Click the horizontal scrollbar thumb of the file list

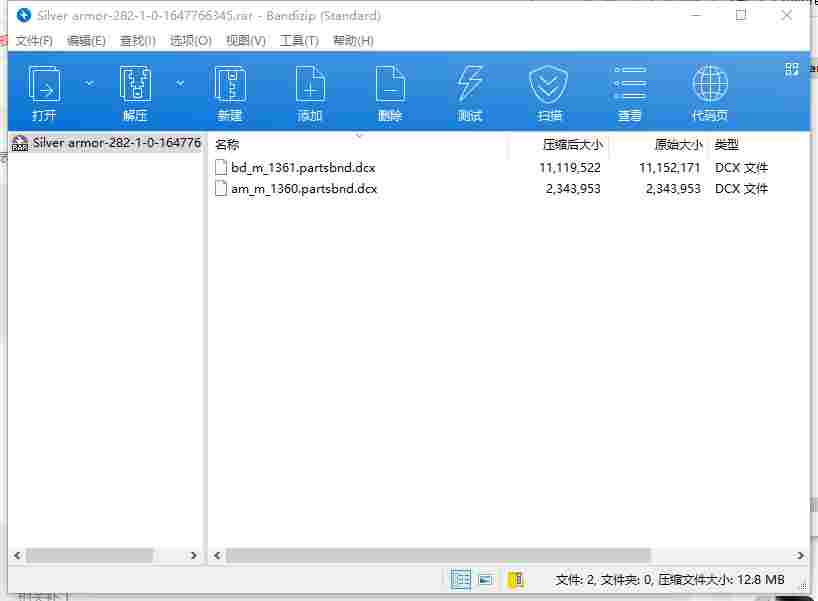[x=438, y=556]
